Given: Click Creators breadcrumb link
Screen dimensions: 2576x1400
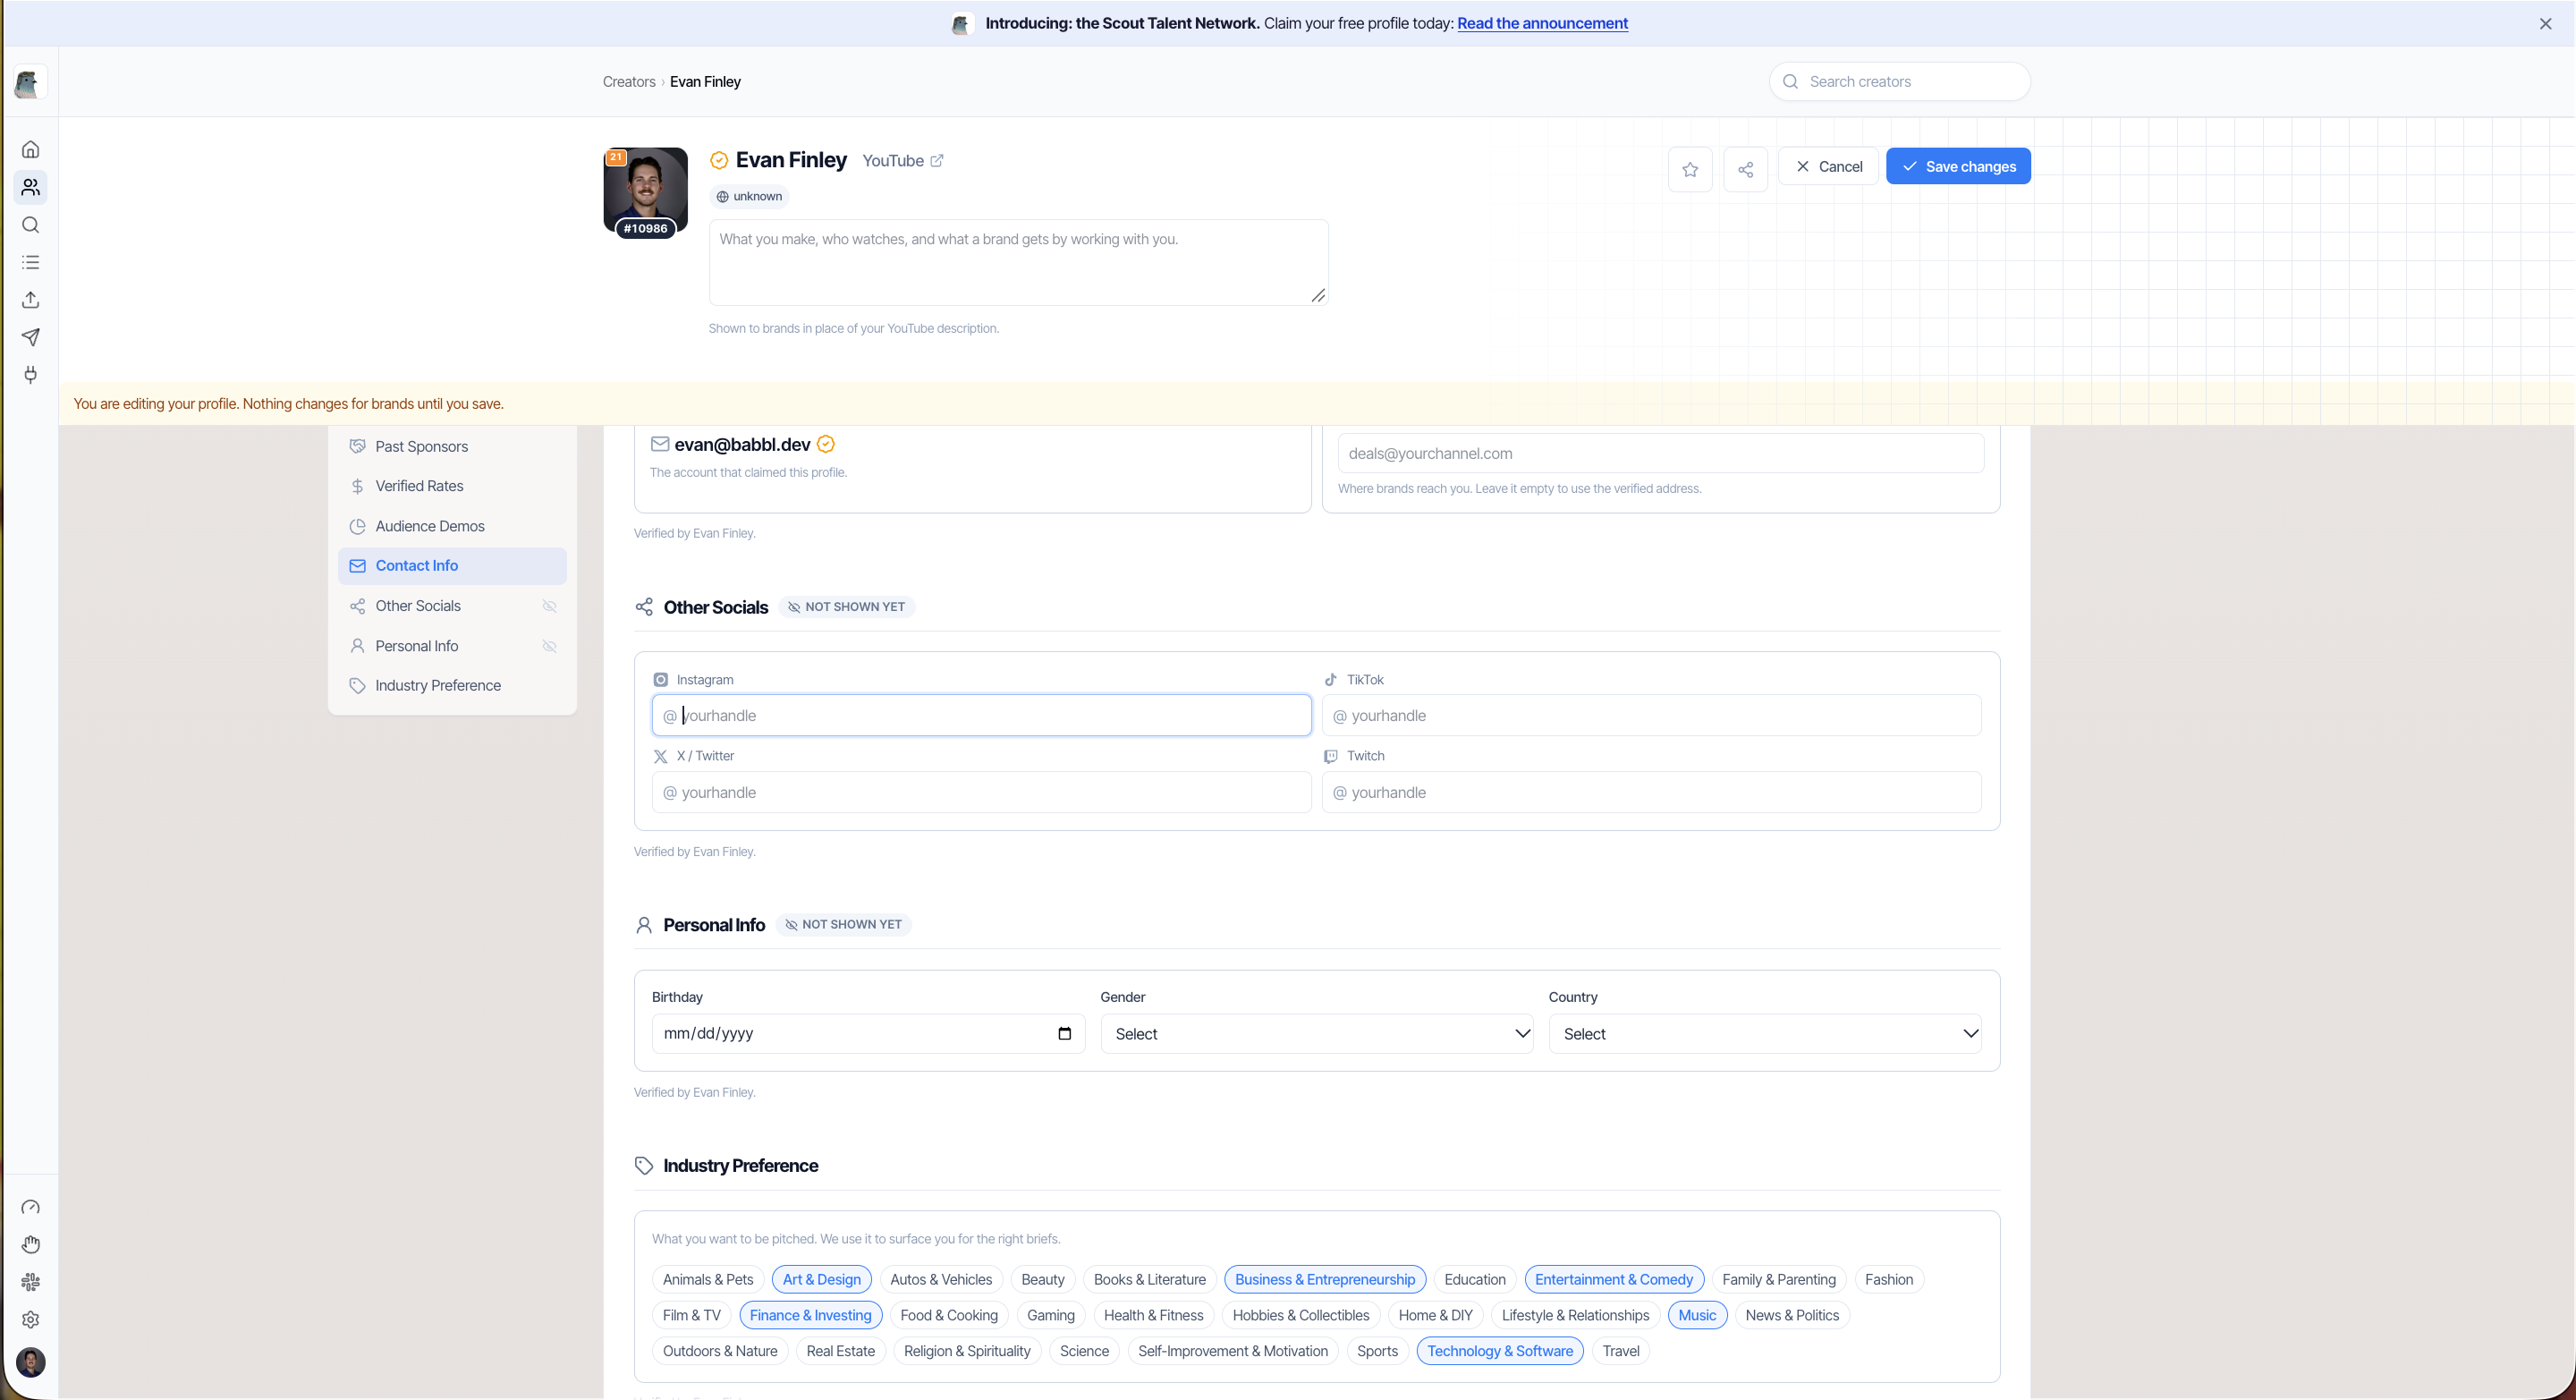Looking at the screenshot, I should pos(629,82).
